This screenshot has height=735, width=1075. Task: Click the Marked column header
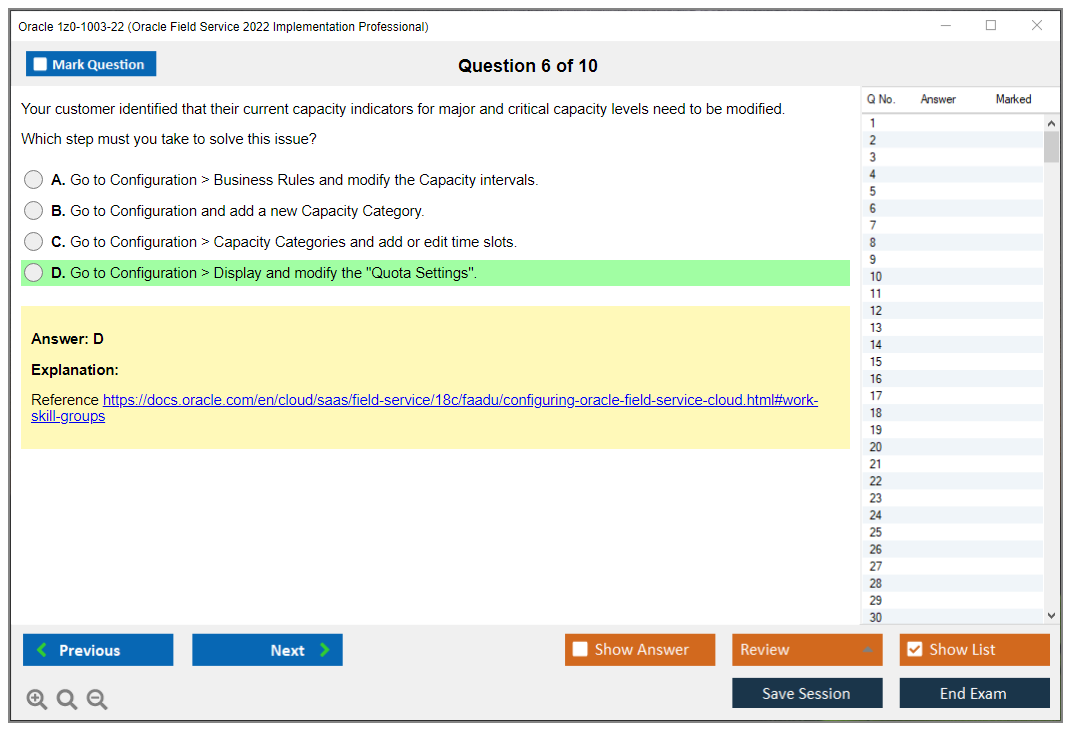1013,99
